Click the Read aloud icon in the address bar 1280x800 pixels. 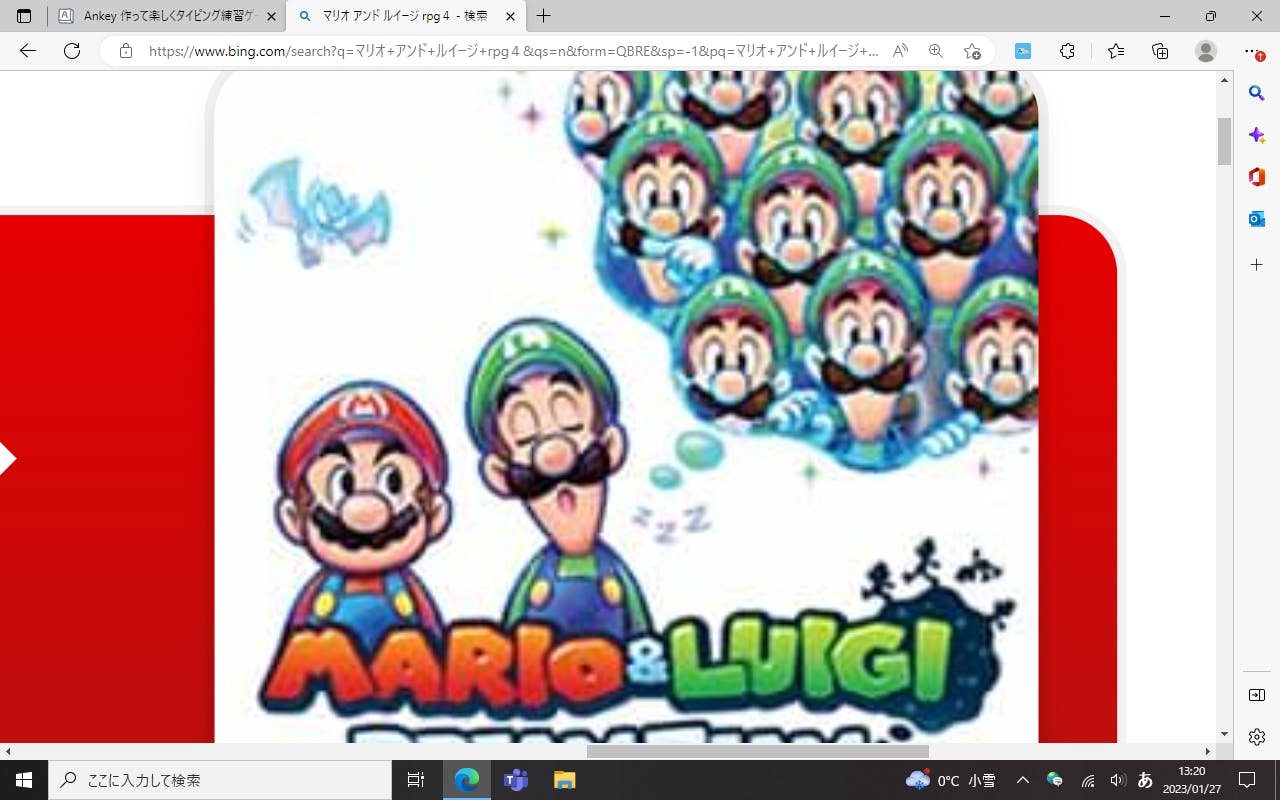tap(900, 51)
